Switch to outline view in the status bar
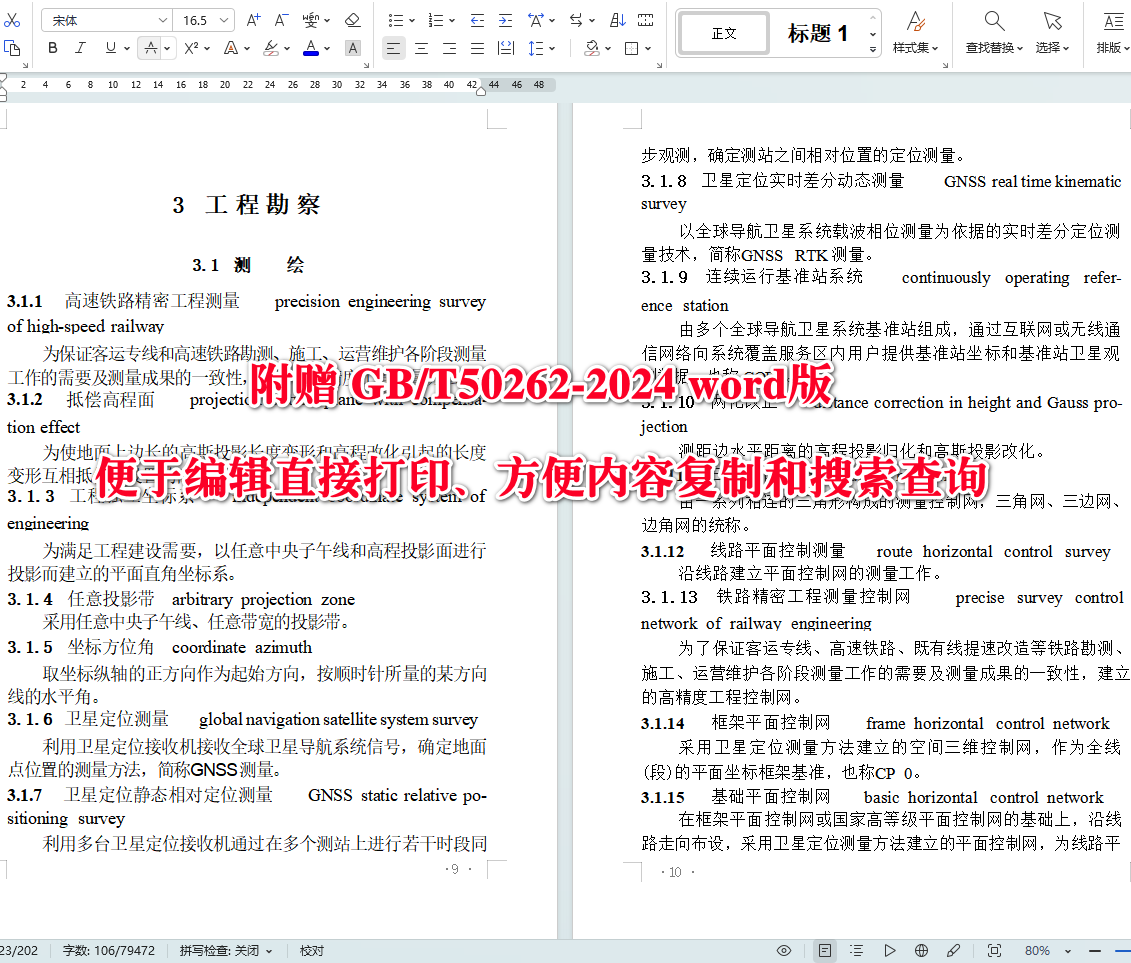1131x963 pixels. pos(855,950)
